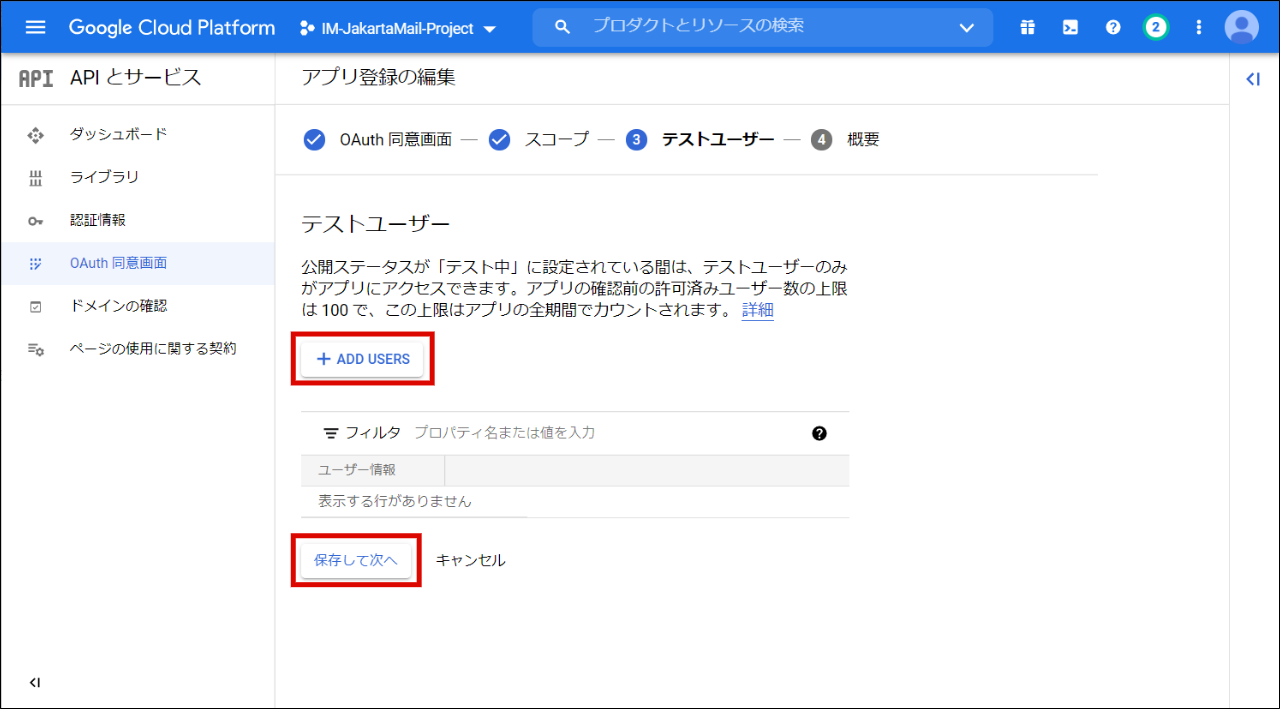Activate Cloud Shell terminal icon
The image size is (1280, 709).
click(1070, 27)
